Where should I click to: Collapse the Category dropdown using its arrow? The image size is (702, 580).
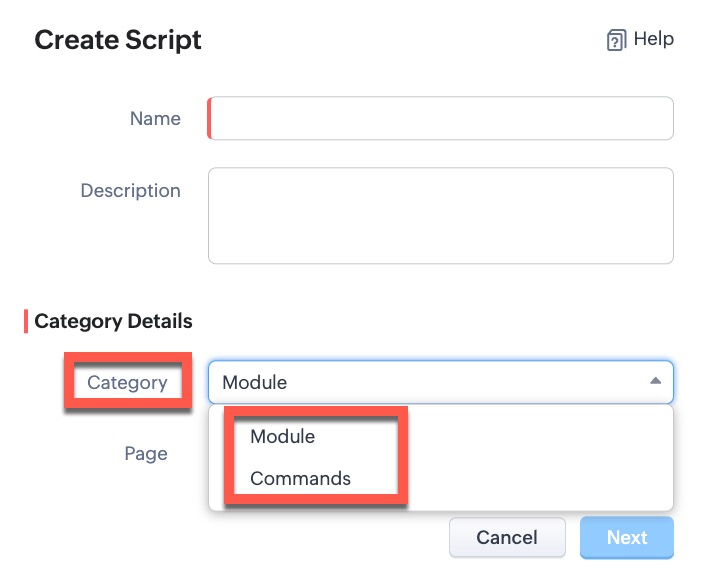tap(655, 381)
